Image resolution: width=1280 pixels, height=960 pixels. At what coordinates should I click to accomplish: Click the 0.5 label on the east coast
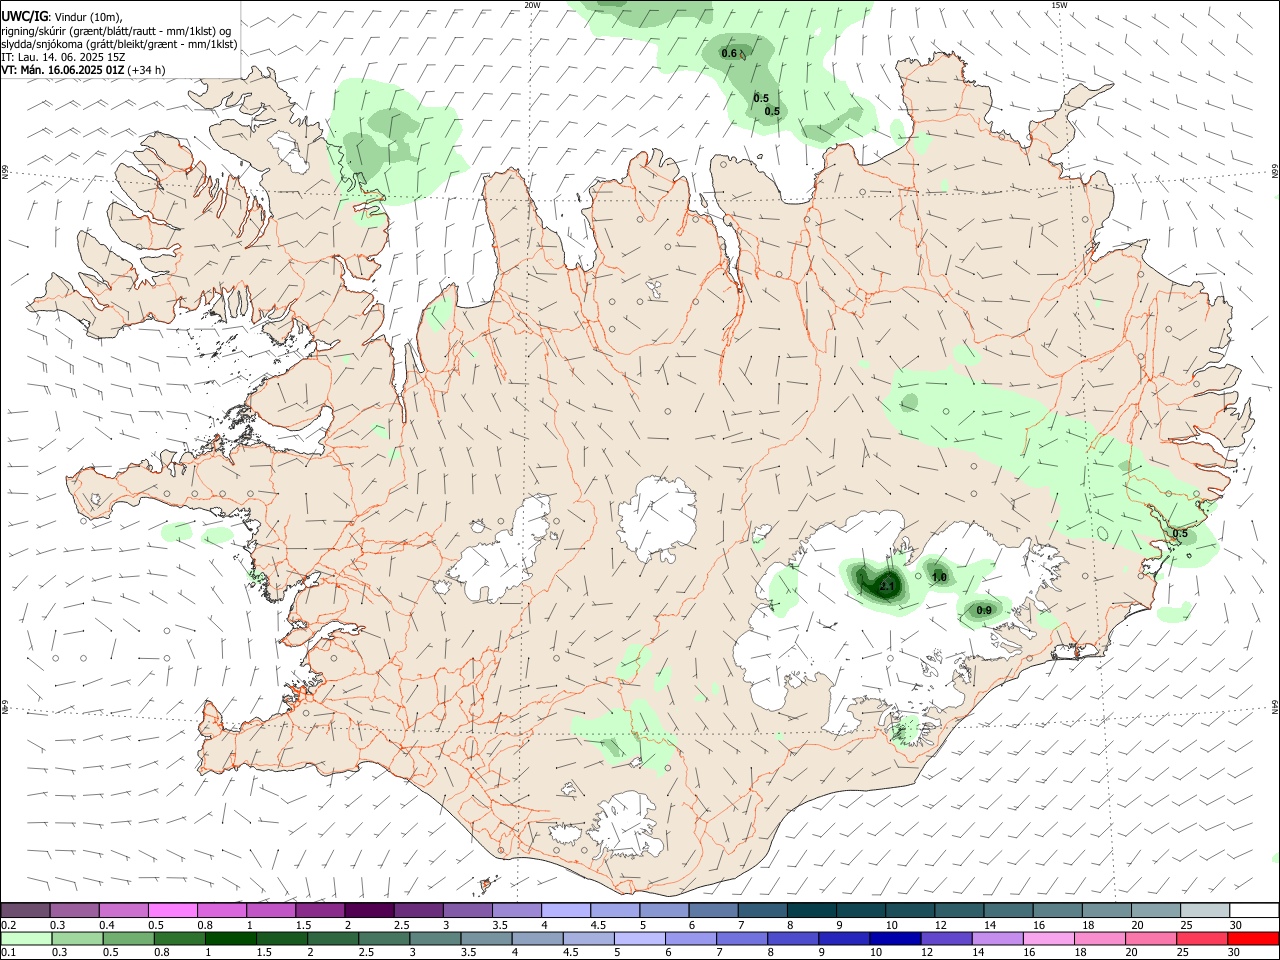coord(1180,533)
